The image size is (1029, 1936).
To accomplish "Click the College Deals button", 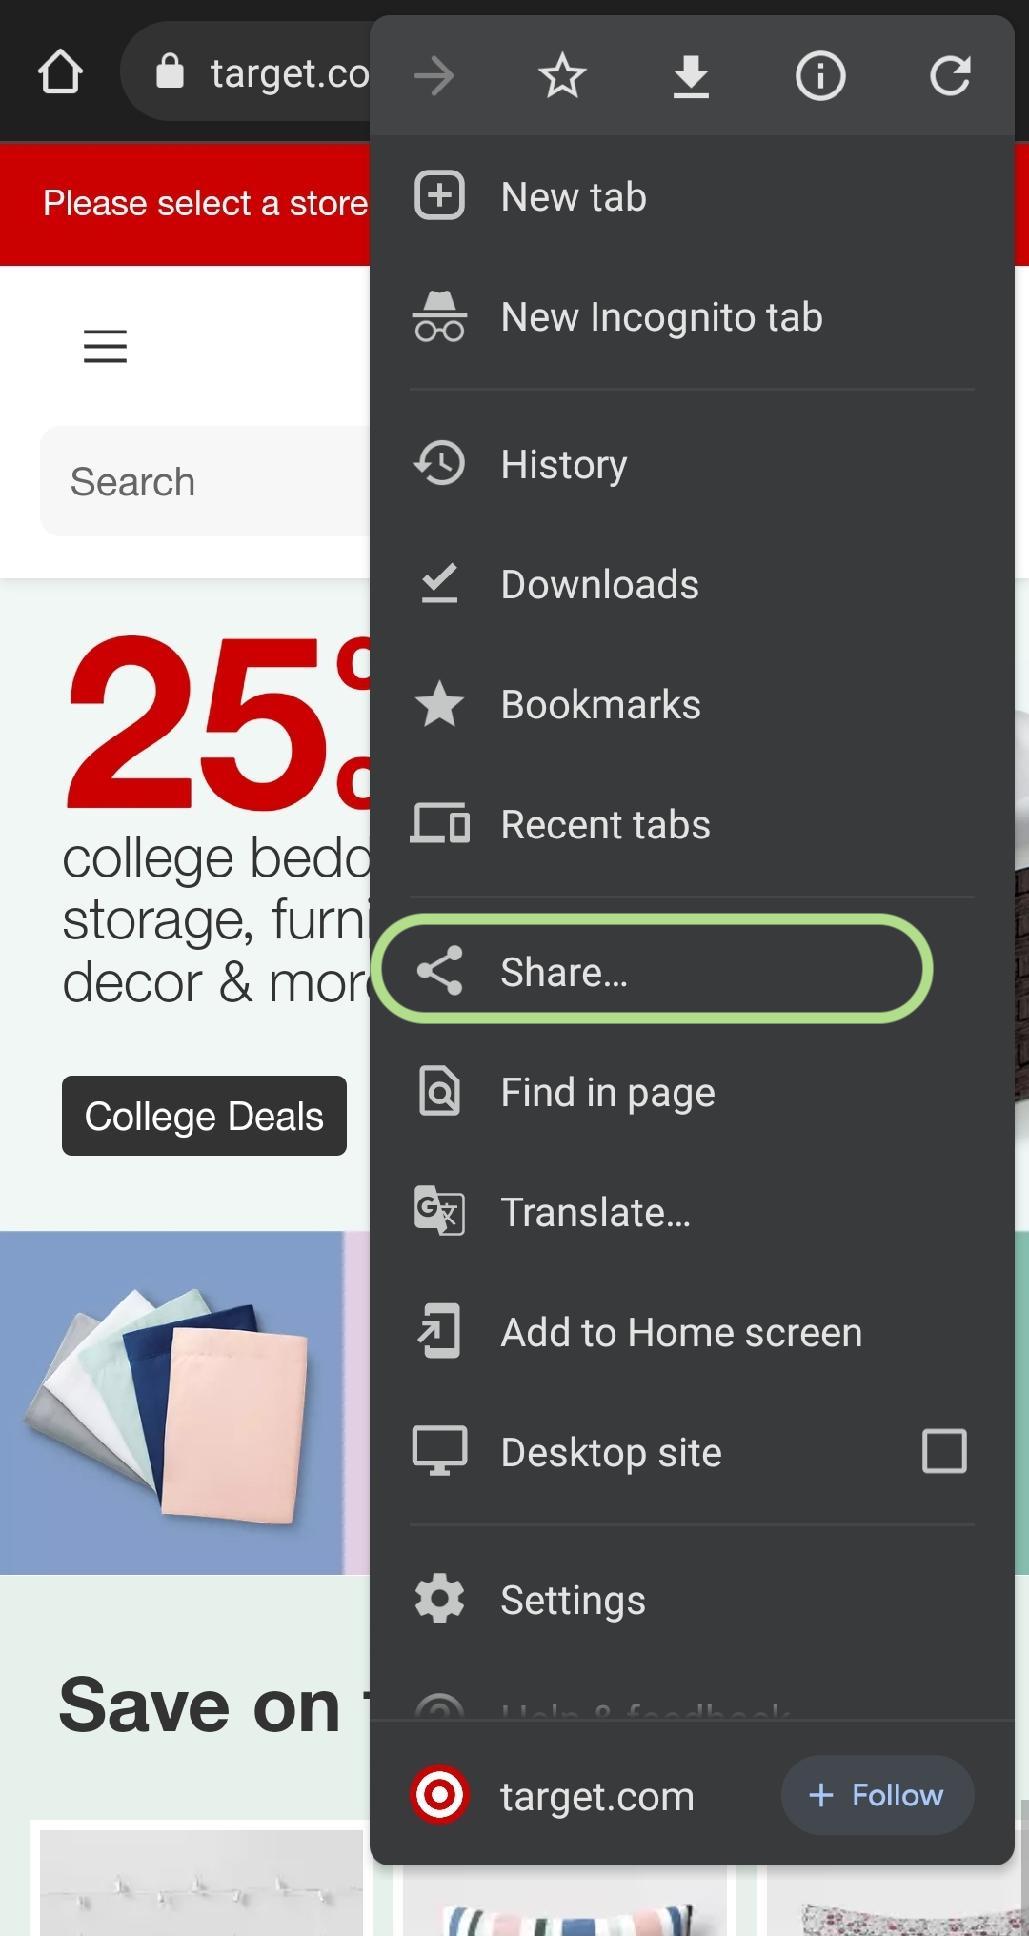I will 204,1116.
